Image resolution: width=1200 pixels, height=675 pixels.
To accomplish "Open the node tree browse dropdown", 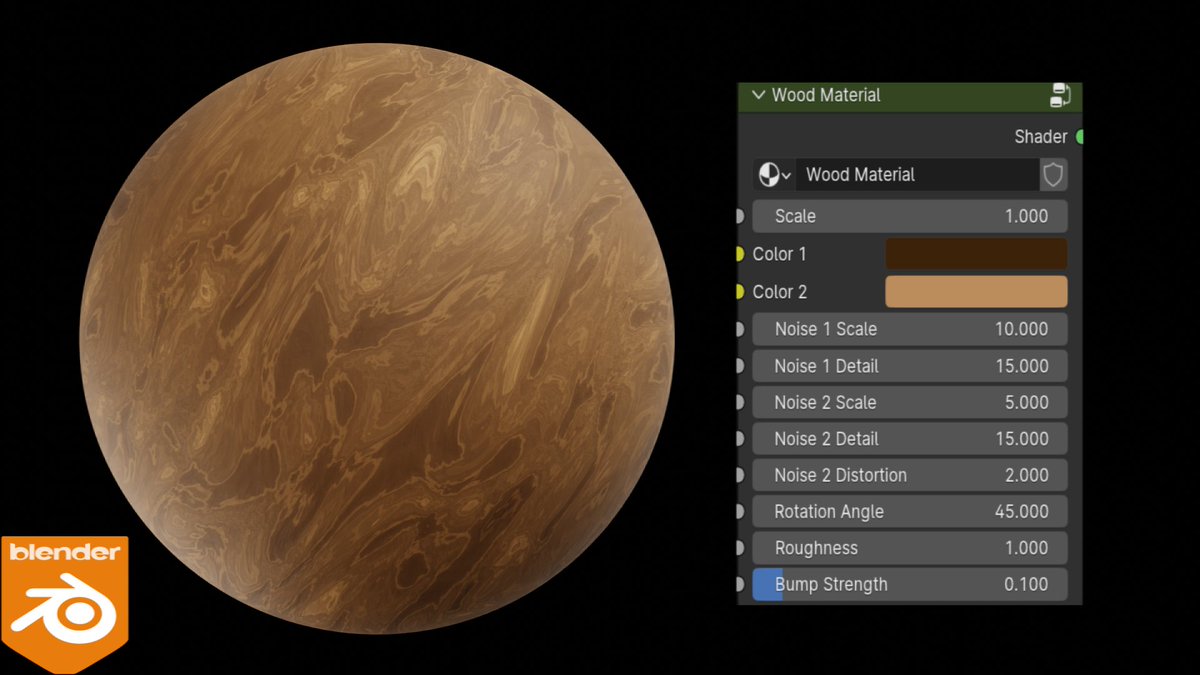I will [x=774, y=175].
